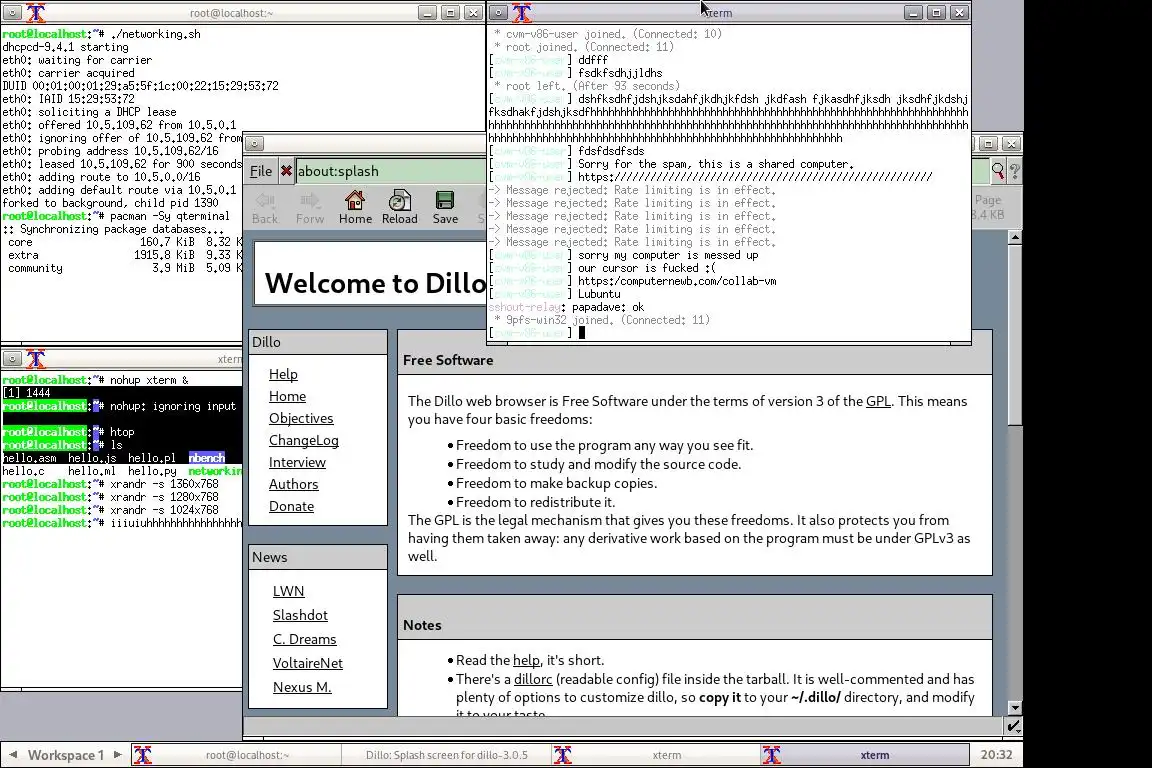Image resolution: width=1152 pixels, height=768 pixels.
Task: Click the about:splash URL field
Action: point(389,171)
